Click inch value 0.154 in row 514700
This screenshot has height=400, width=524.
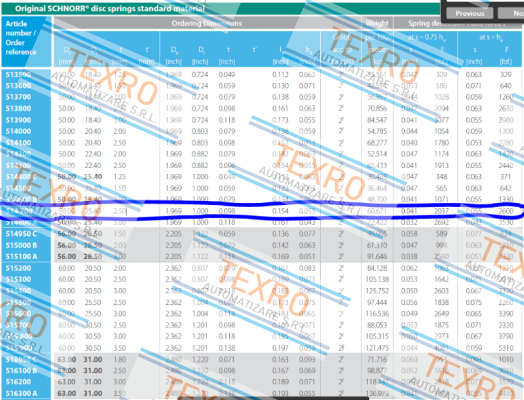(x=280, y=211)
